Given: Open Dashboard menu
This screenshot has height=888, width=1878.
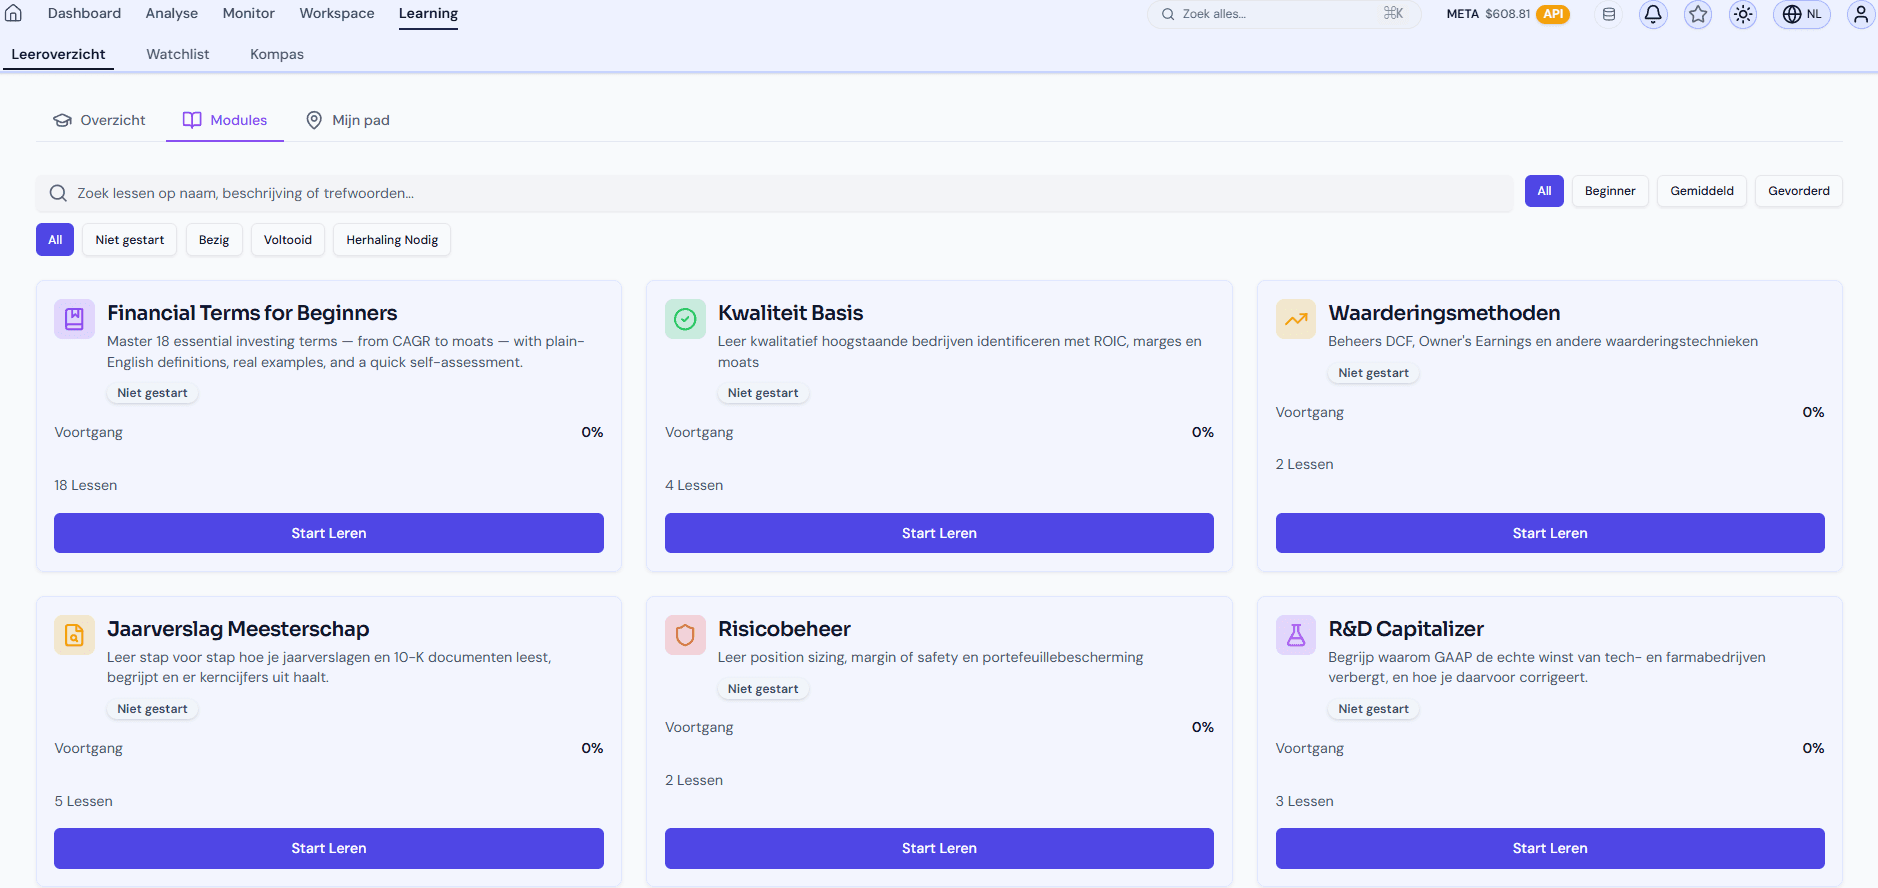Looking at the screenshot, I should point(84,13).
